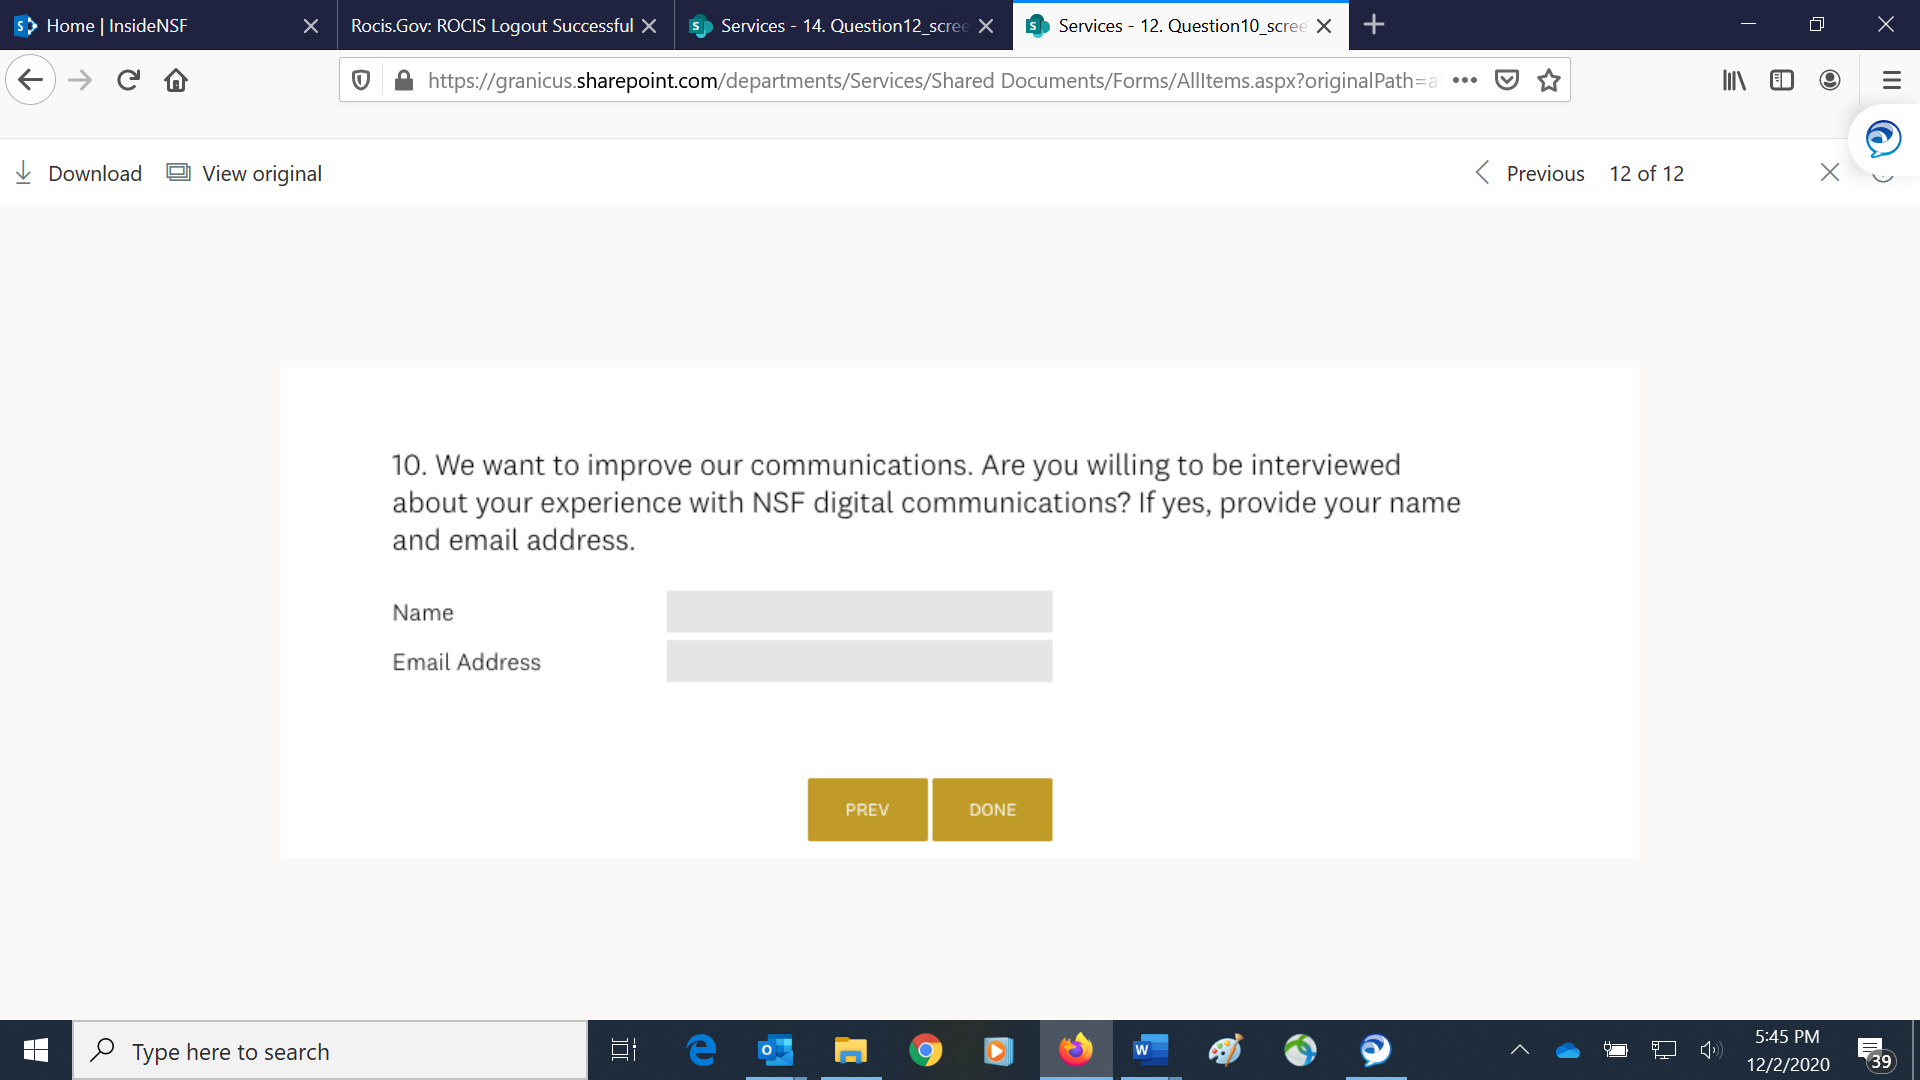Go to Previous image in viewer
The height and width of the screenshot is (1080, 1920).
[1530, 173]
